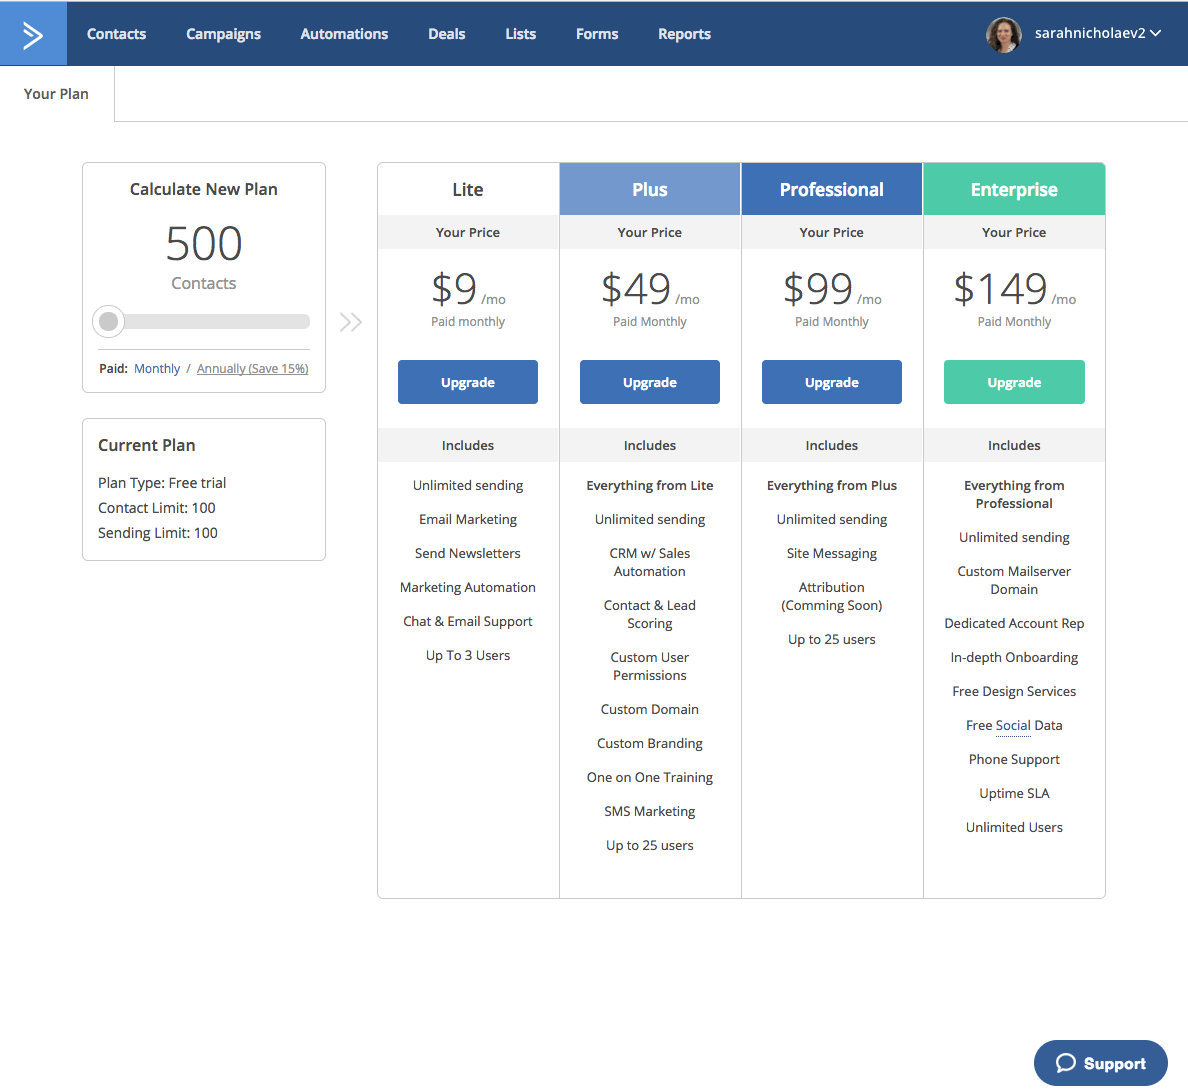Switch billing to Monthly
The width and height of the screenshot is (1188, 1090).
157,369
